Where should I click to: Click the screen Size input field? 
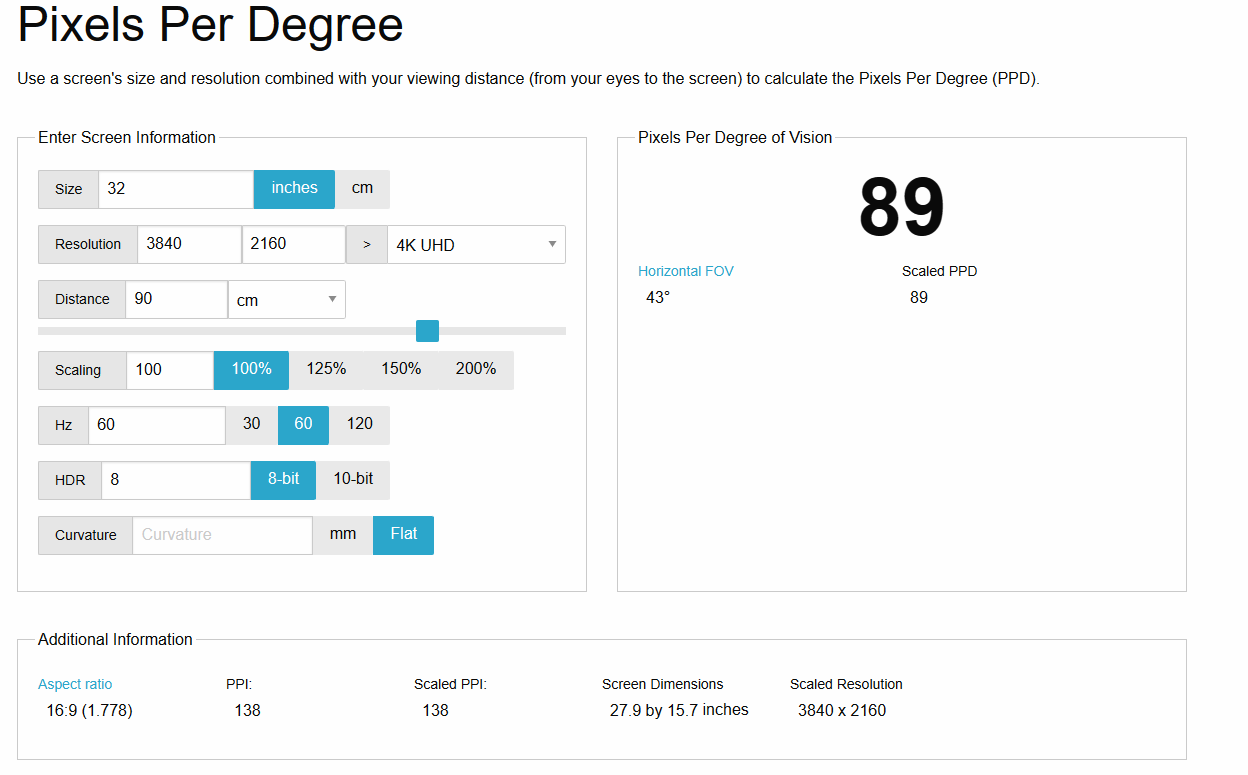(x=176, y=189)
